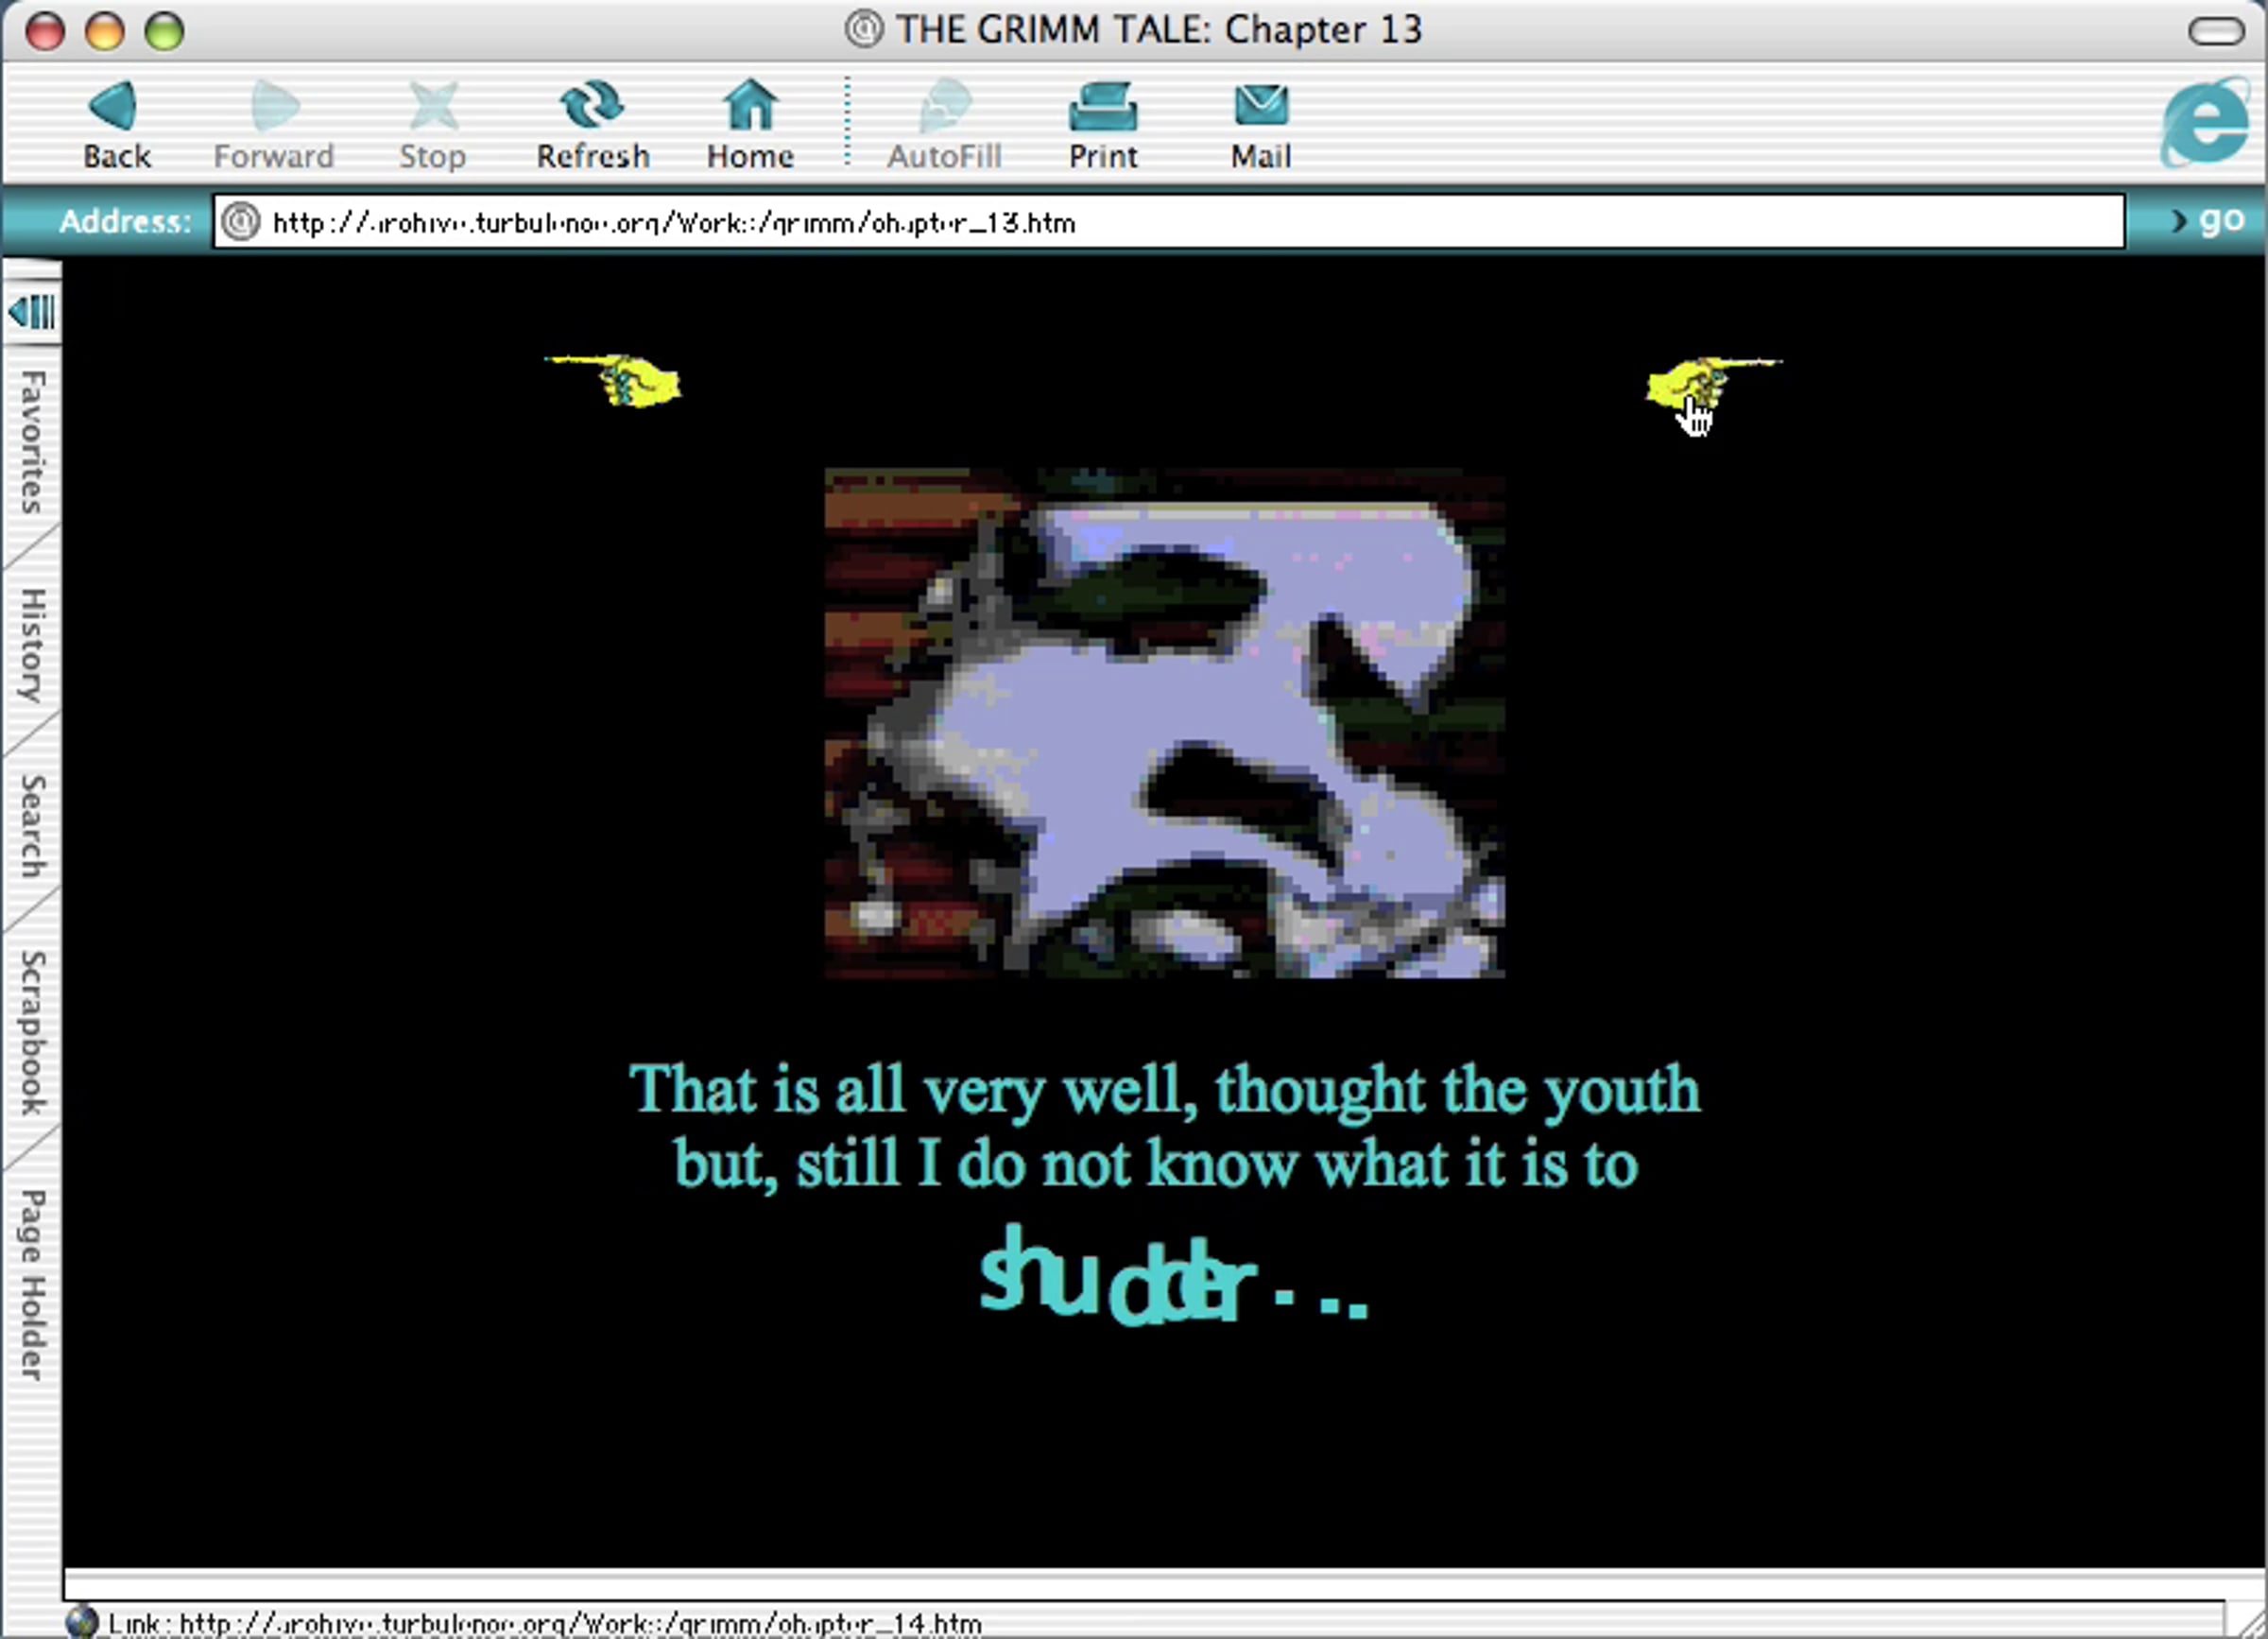Image resolution: width=2268 pixels, height=1639 pixels.
Task: Open the Favorites side tab
Action: 32,442
